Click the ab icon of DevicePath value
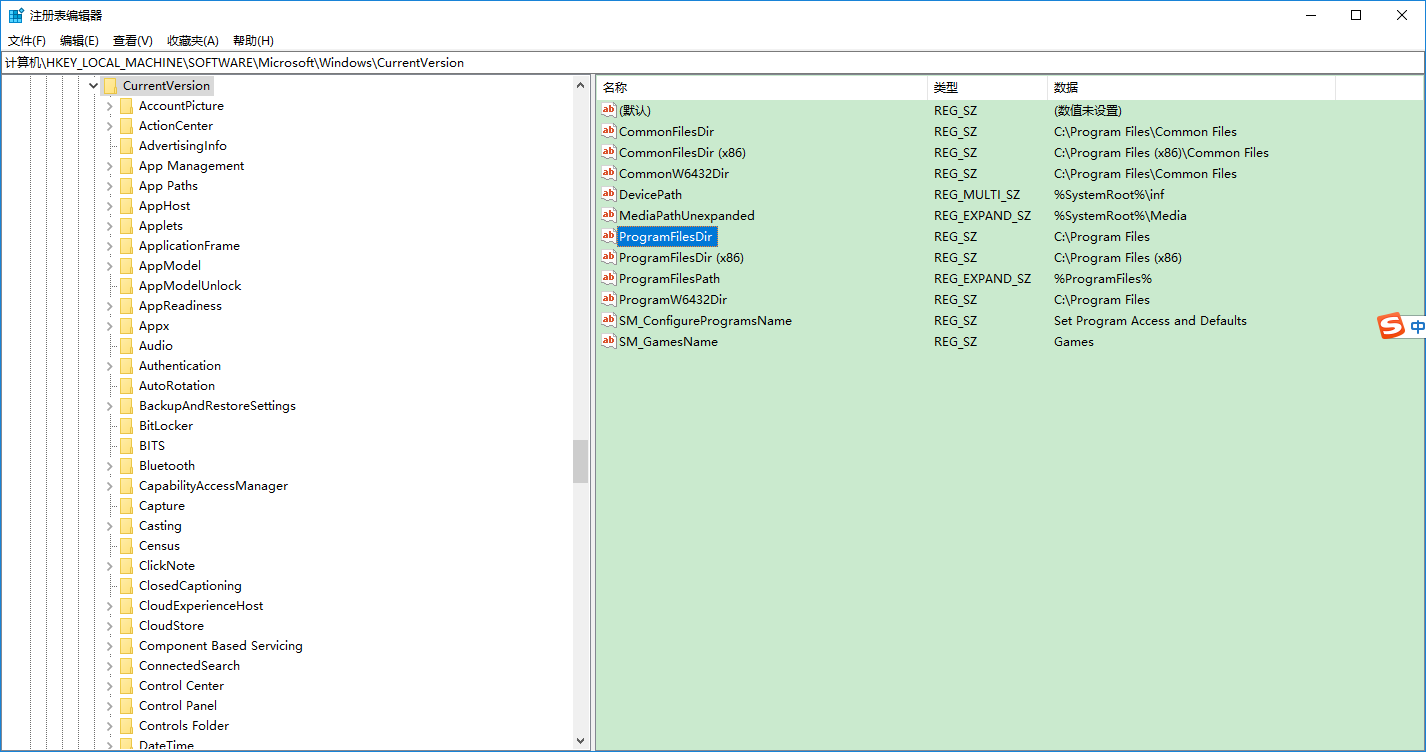 pos(608,194)
